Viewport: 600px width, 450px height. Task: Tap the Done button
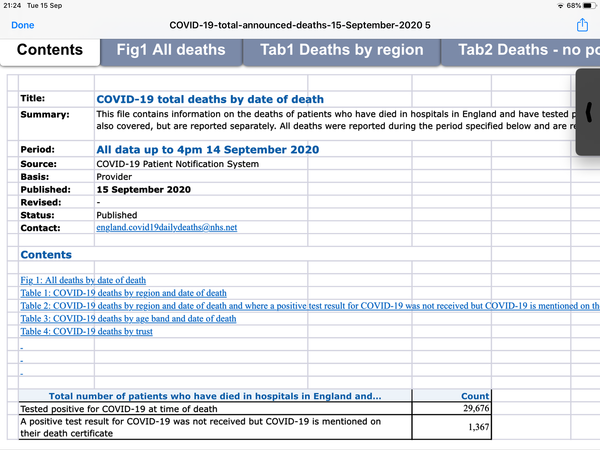point(23,25)
